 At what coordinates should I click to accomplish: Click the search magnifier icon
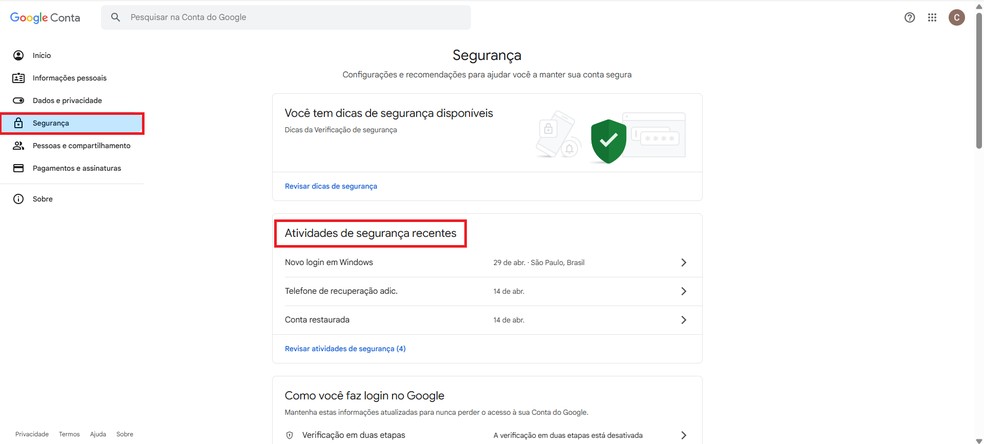(x=116, y=17)
